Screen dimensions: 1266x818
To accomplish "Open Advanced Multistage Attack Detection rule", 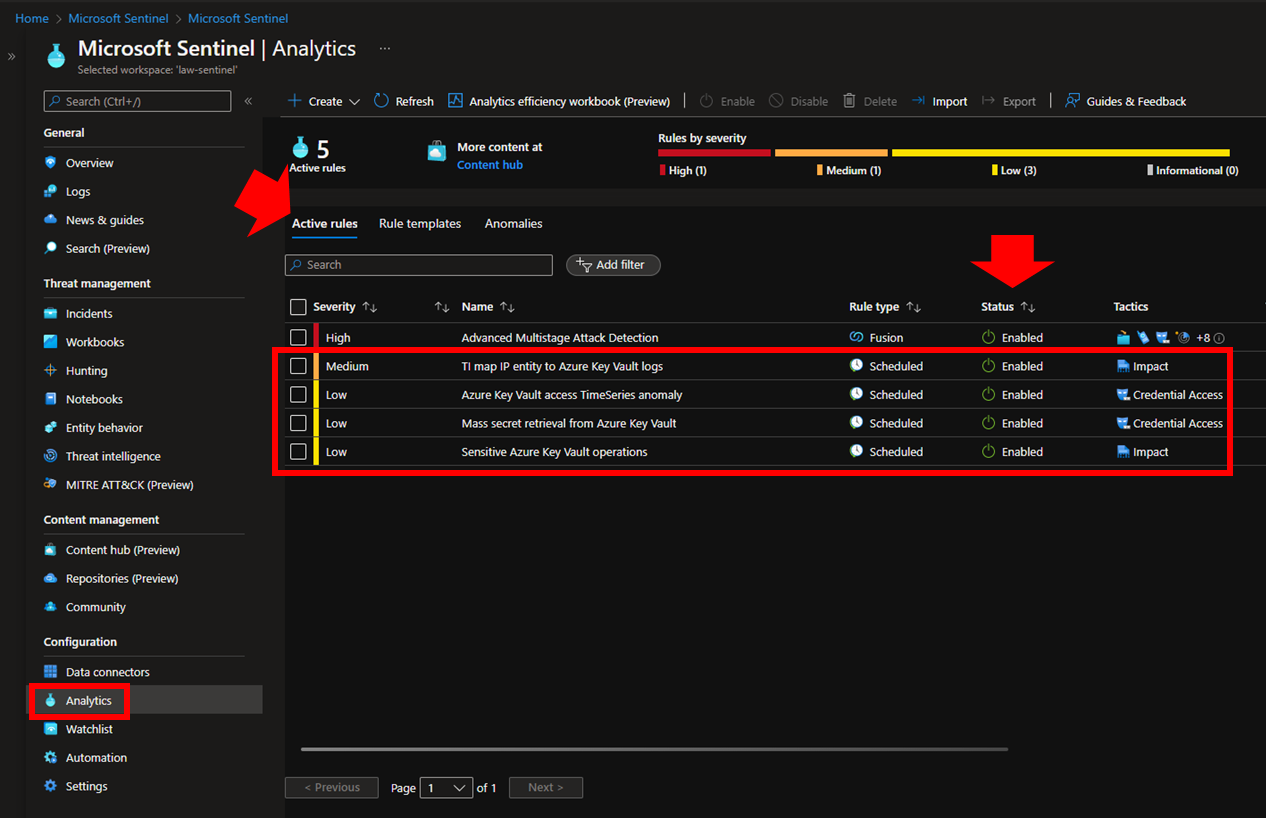I will pyautogui.click(x=560, y=338).
